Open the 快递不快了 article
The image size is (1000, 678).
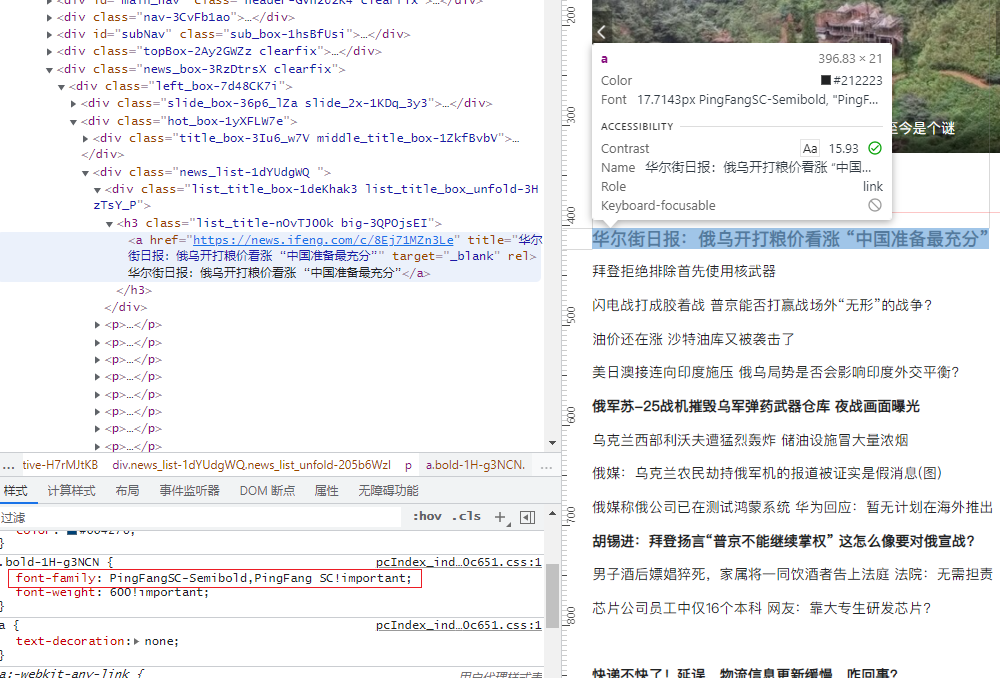click(745, 672)
